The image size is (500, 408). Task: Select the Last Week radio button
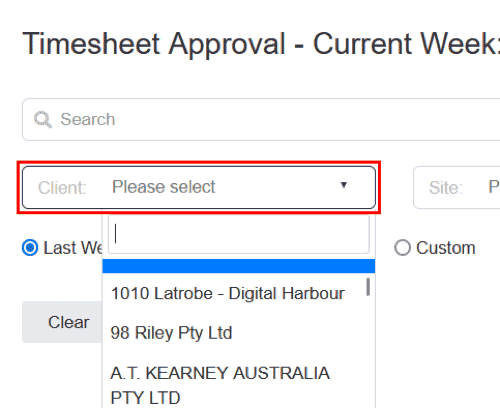pyautogui.click(x=30, y=248)
